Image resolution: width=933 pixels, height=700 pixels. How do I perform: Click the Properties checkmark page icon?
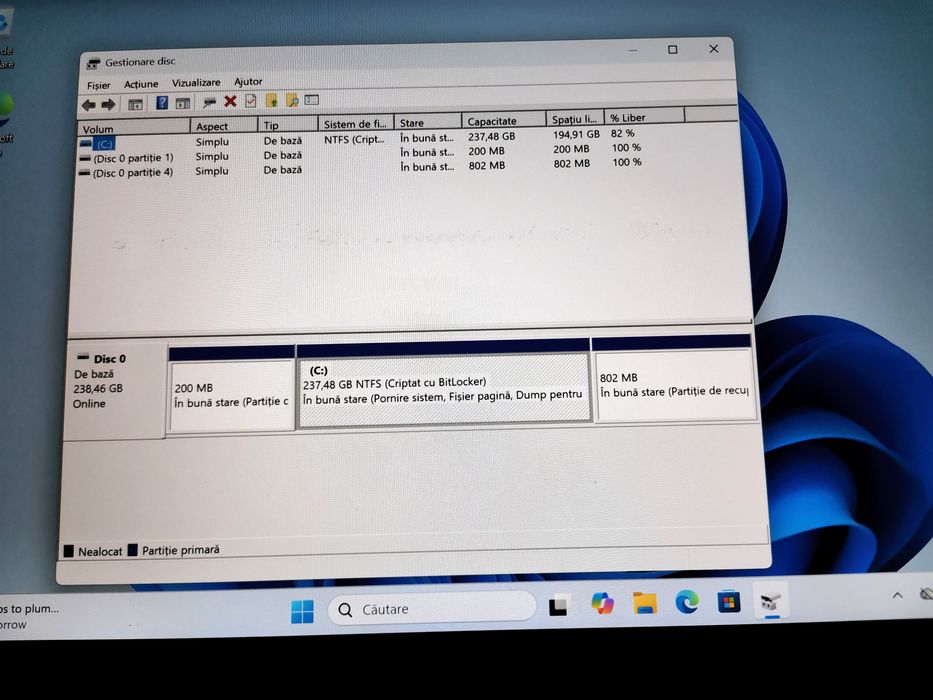pos(251,101)
